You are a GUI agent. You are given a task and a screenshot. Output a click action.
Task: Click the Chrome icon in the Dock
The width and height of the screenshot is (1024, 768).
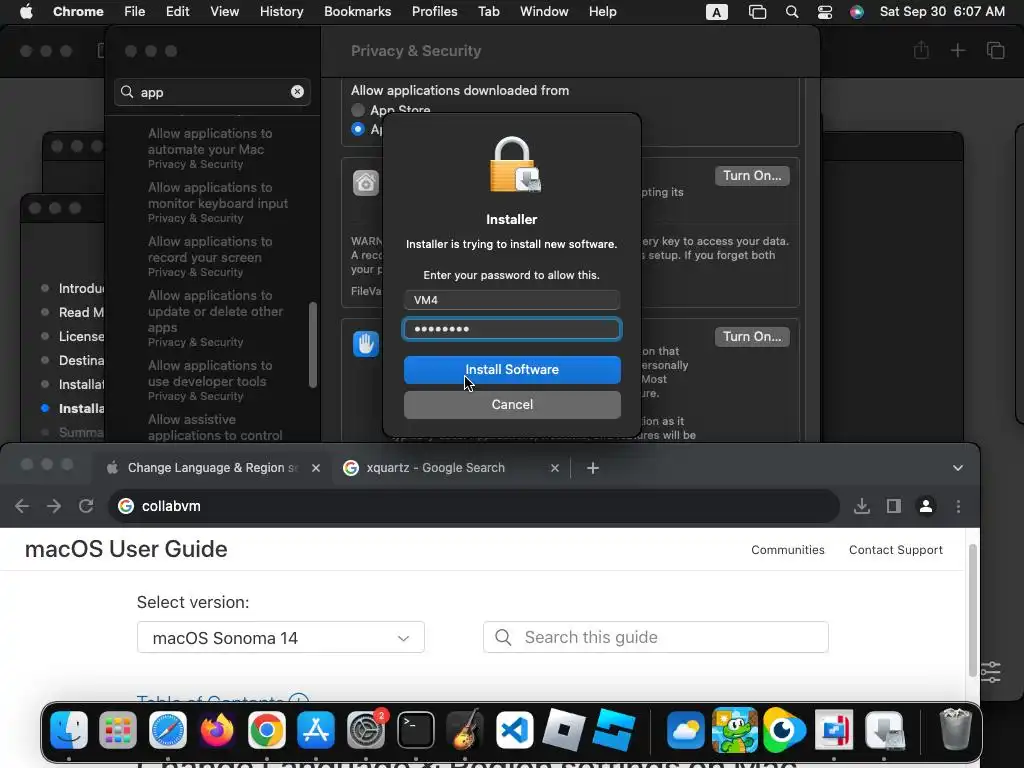[x=266, y=729]
